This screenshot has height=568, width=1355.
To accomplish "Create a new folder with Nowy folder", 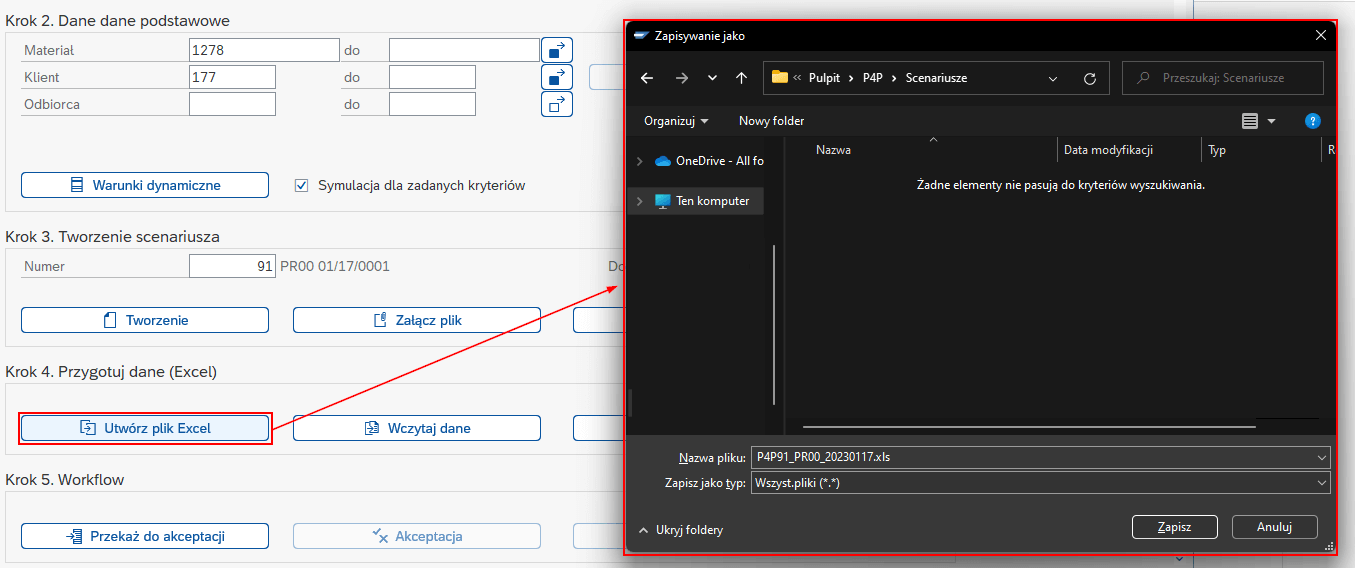I will pyautogui.click(x=771, y=121).
